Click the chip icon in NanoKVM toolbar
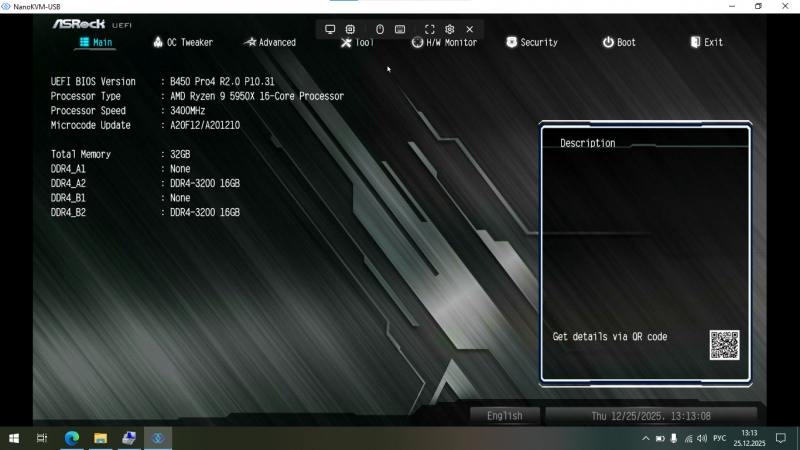800x450 pixels. point(350,30)
